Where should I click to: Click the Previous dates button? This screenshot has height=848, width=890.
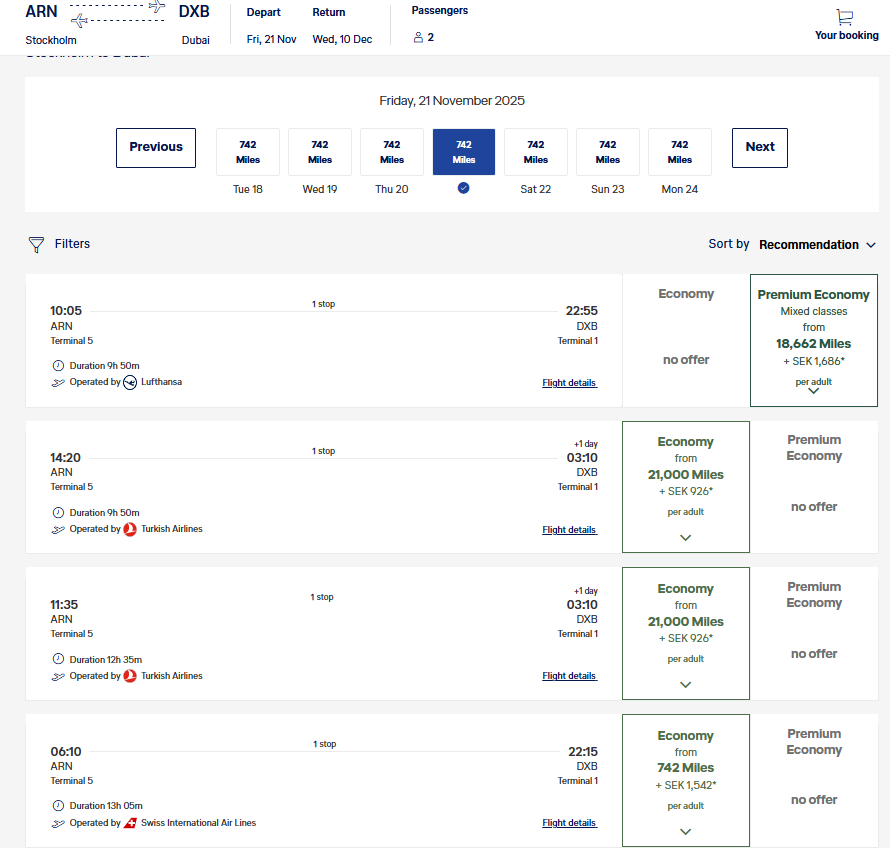pyautogui.click(x=156, y=148)
